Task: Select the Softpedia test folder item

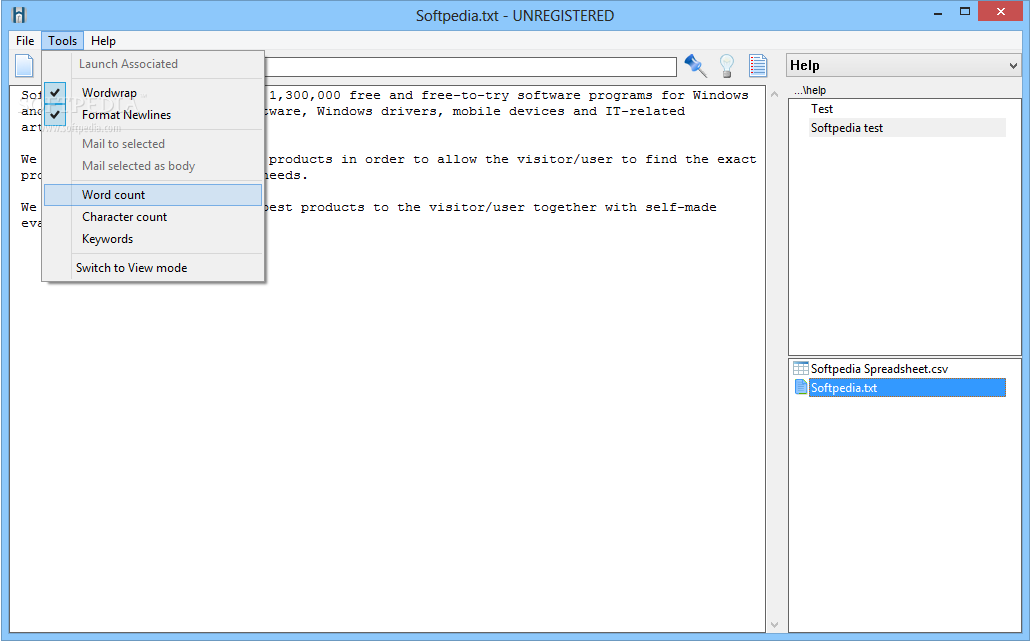Action: [907, 128]
